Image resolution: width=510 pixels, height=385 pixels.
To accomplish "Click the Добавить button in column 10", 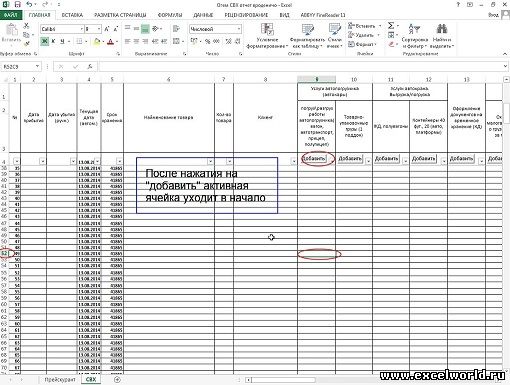I will pos(350,159).
